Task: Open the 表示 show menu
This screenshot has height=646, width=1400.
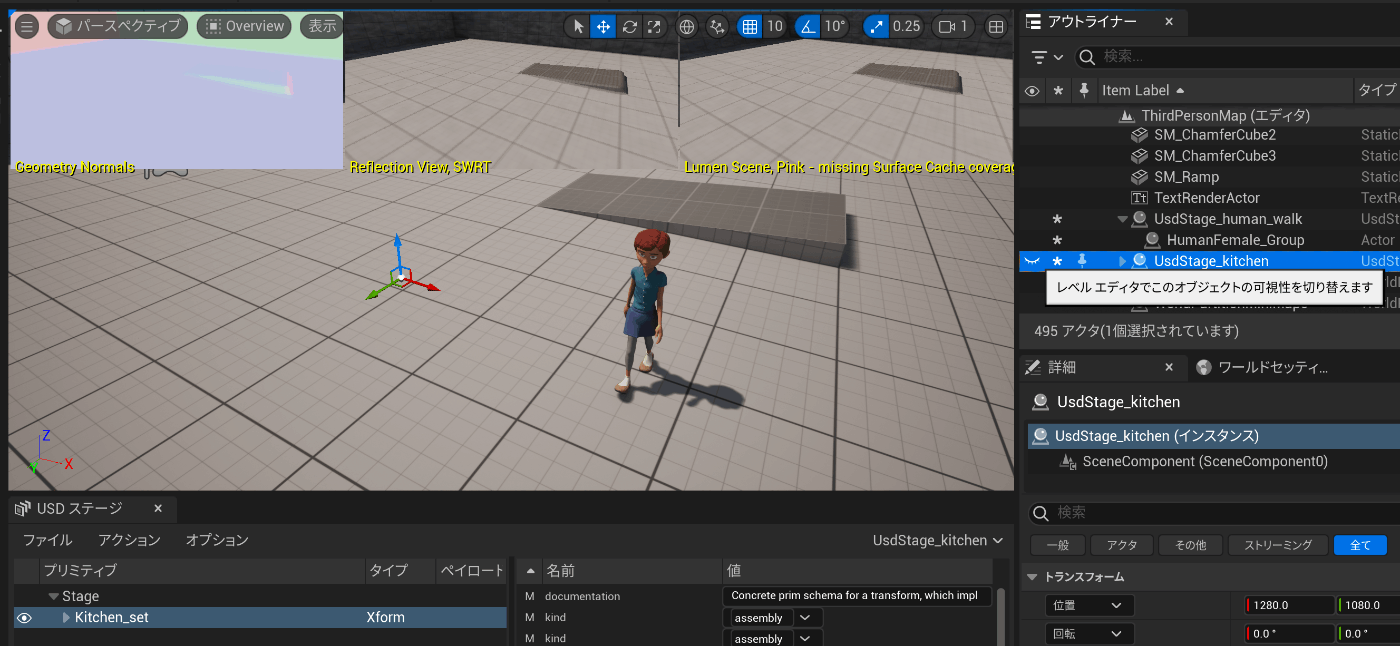Action: point(322,27)
